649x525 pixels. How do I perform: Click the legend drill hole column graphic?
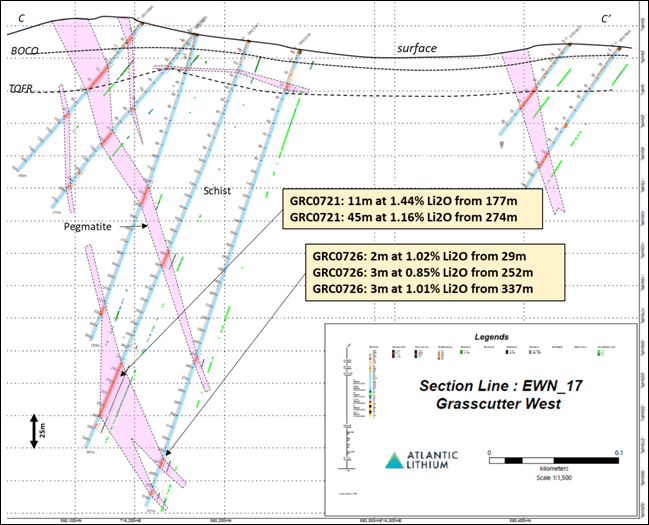[348, 408]
